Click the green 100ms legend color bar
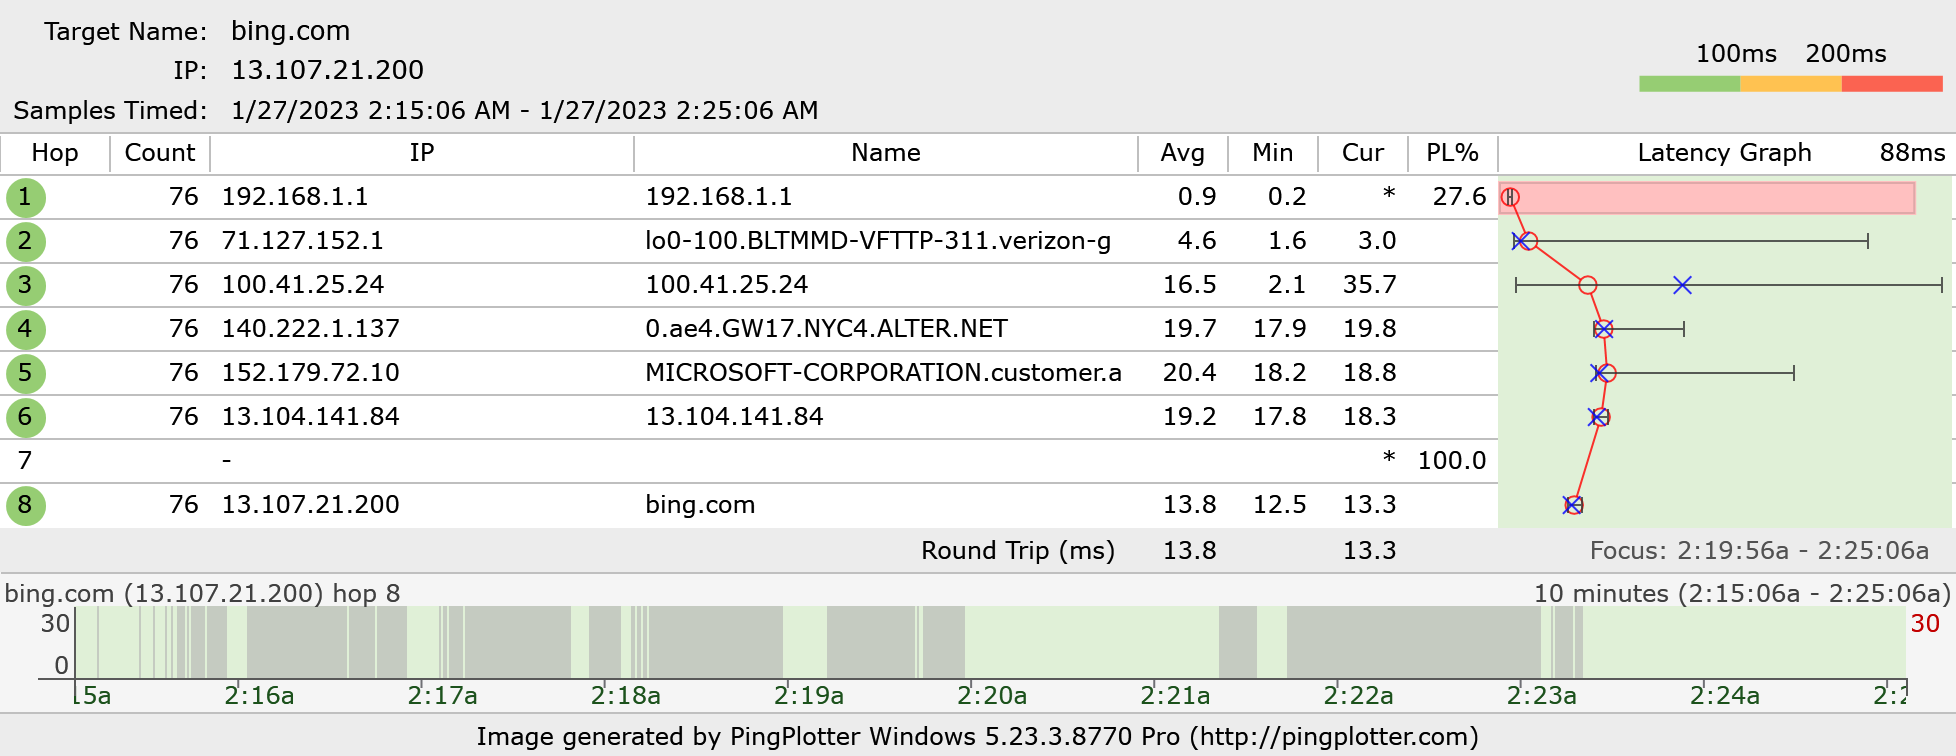 [x=1690, y=84]
